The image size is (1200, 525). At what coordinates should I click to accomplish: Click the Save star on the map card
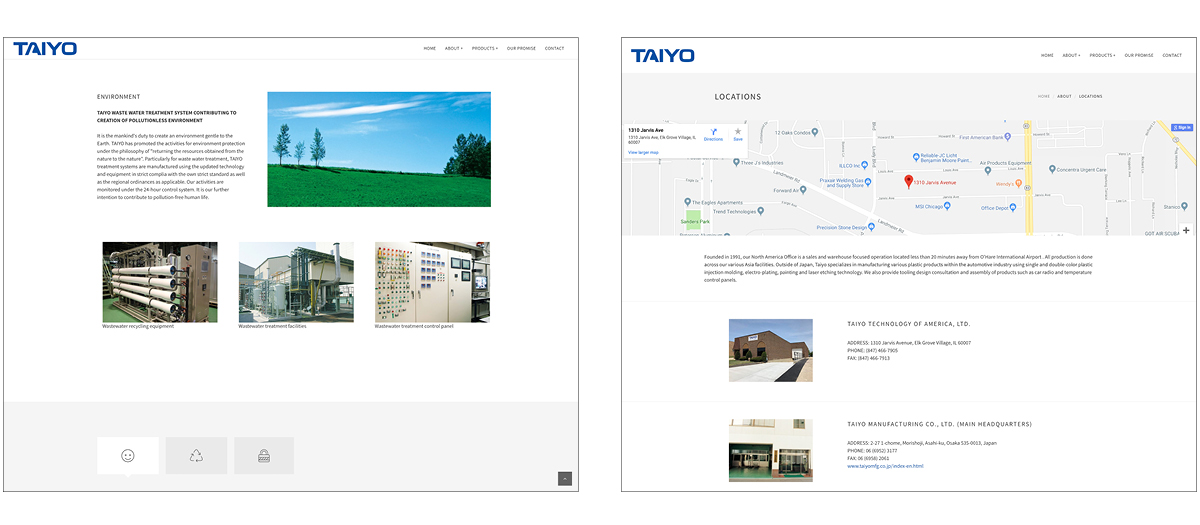click(738, 132)
